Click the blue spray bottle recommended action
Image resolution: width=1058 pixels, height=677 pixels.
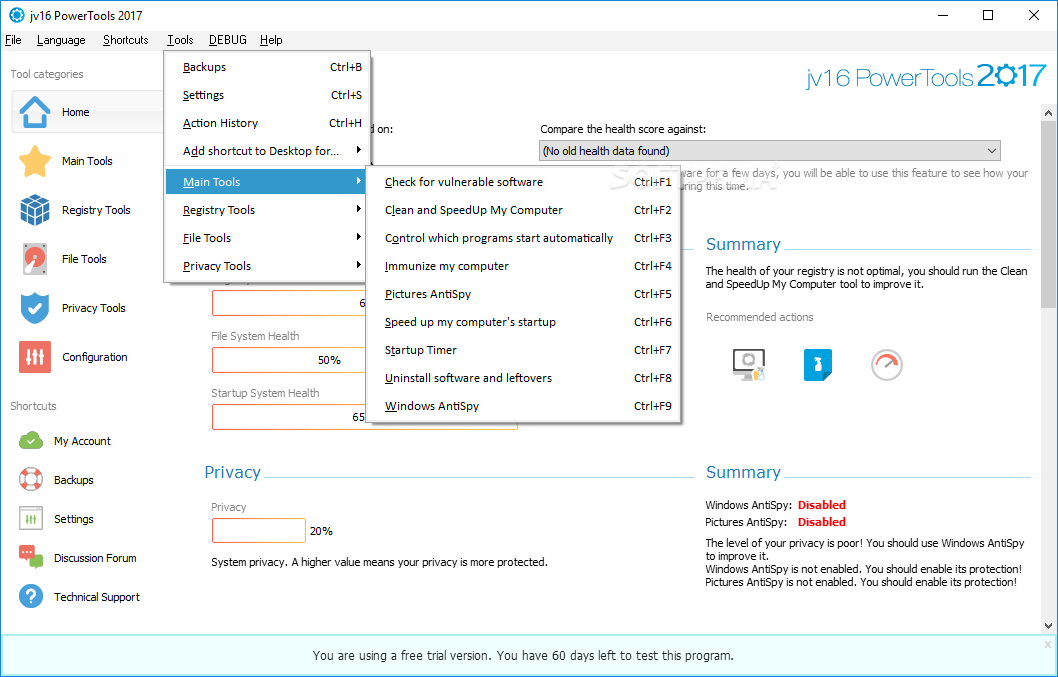point(818,365)
